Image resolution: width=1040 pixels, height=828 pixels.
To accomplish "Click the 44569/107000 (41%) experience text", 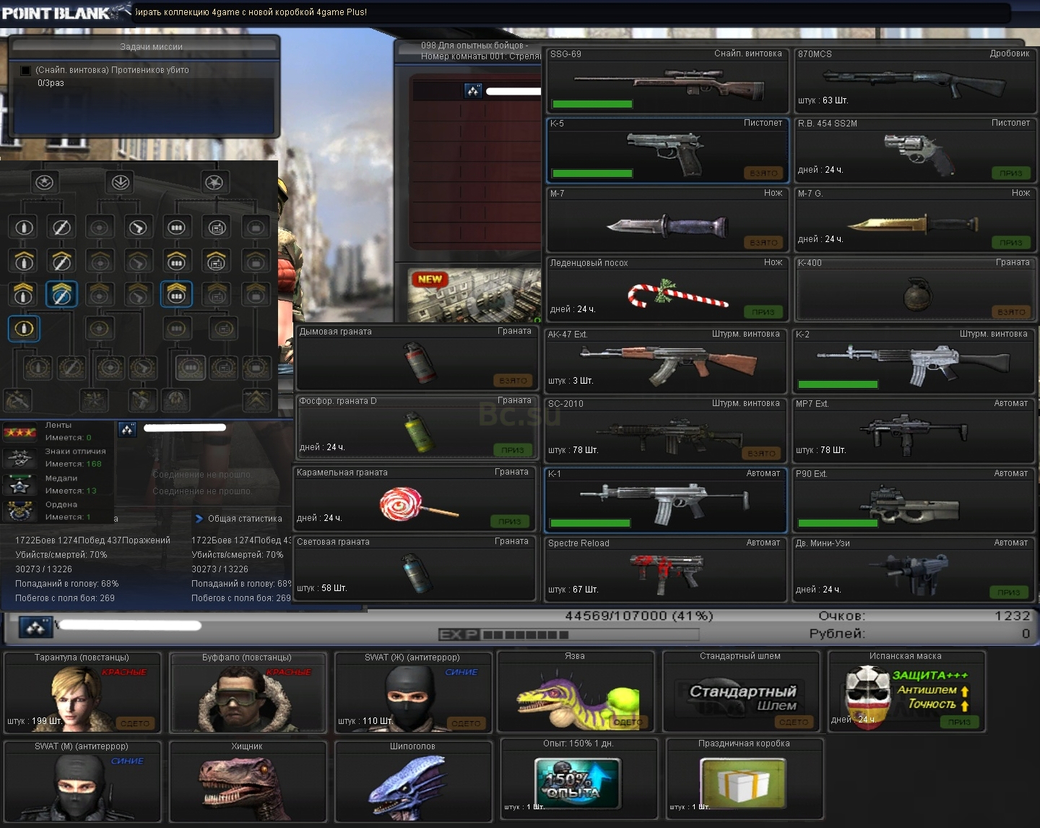I will pyautogui.click(x=639, y=616).
